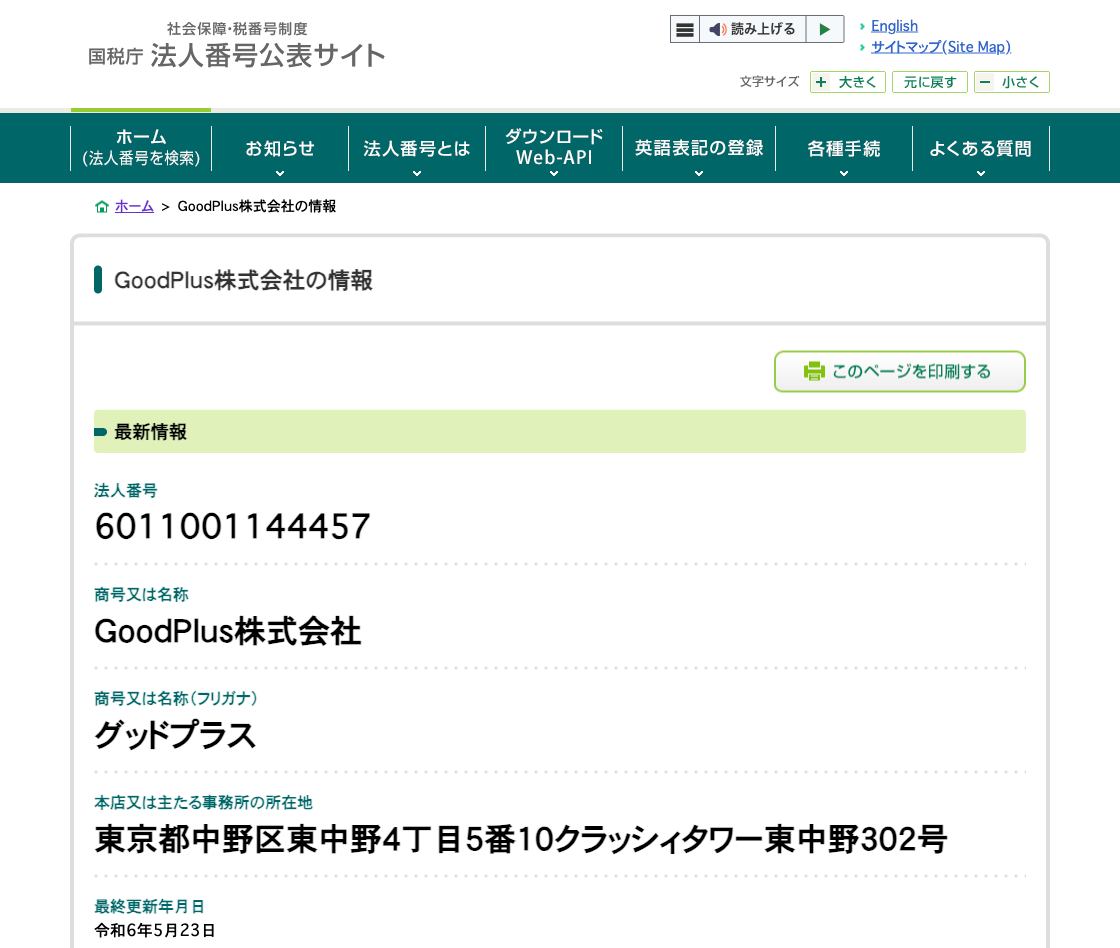This screenshot has width=1120, height=948.
Task: Select the corporate number 6011001144457
Action: pos(232,527)
